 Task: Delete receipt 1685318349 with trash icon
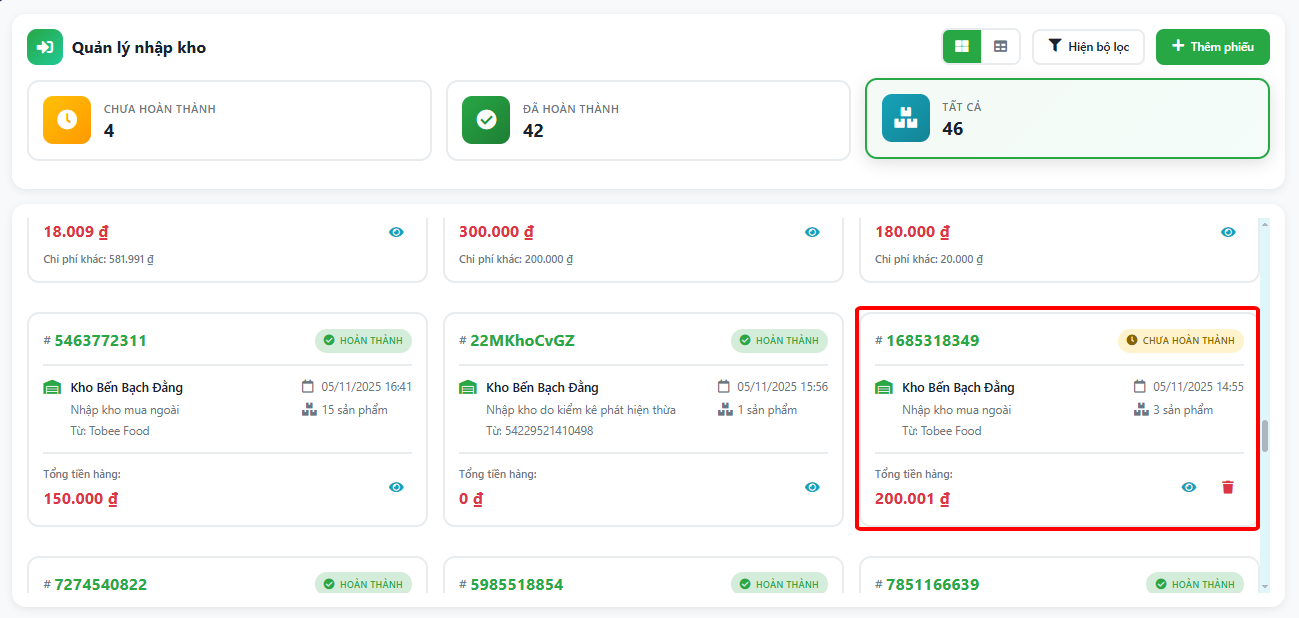coord(1228,487)
